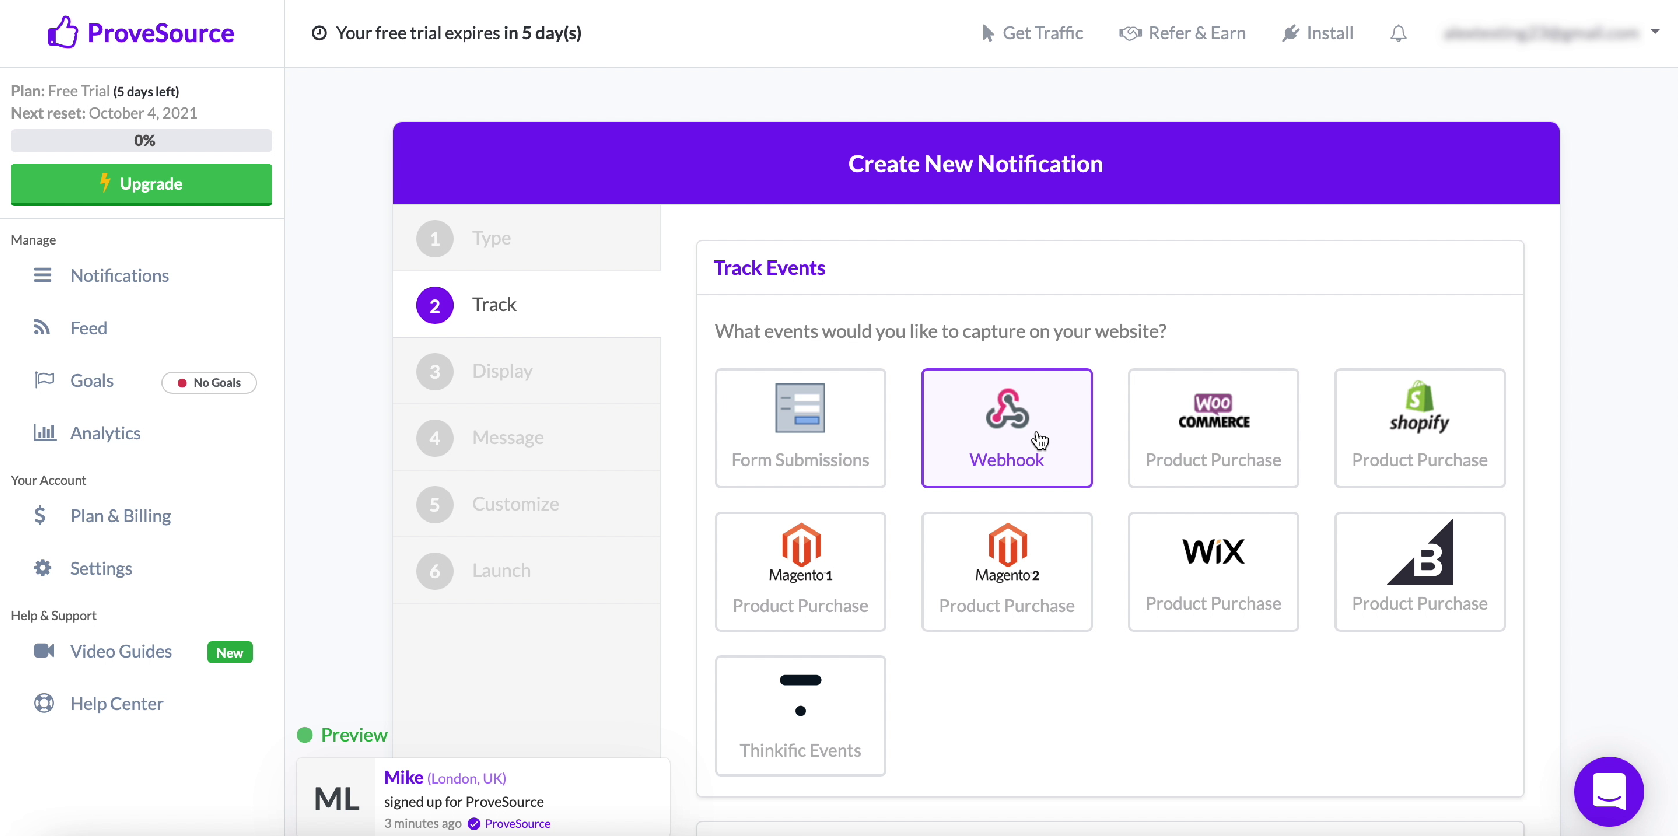1678x836 pixels.
Task: Click the dollar sign billing icon
Action: (x=40, y=515)
